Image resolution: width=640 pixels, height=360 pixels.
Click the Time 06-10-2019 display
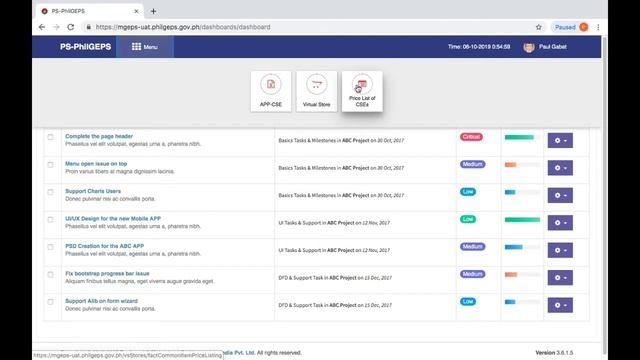coord(479,47)
